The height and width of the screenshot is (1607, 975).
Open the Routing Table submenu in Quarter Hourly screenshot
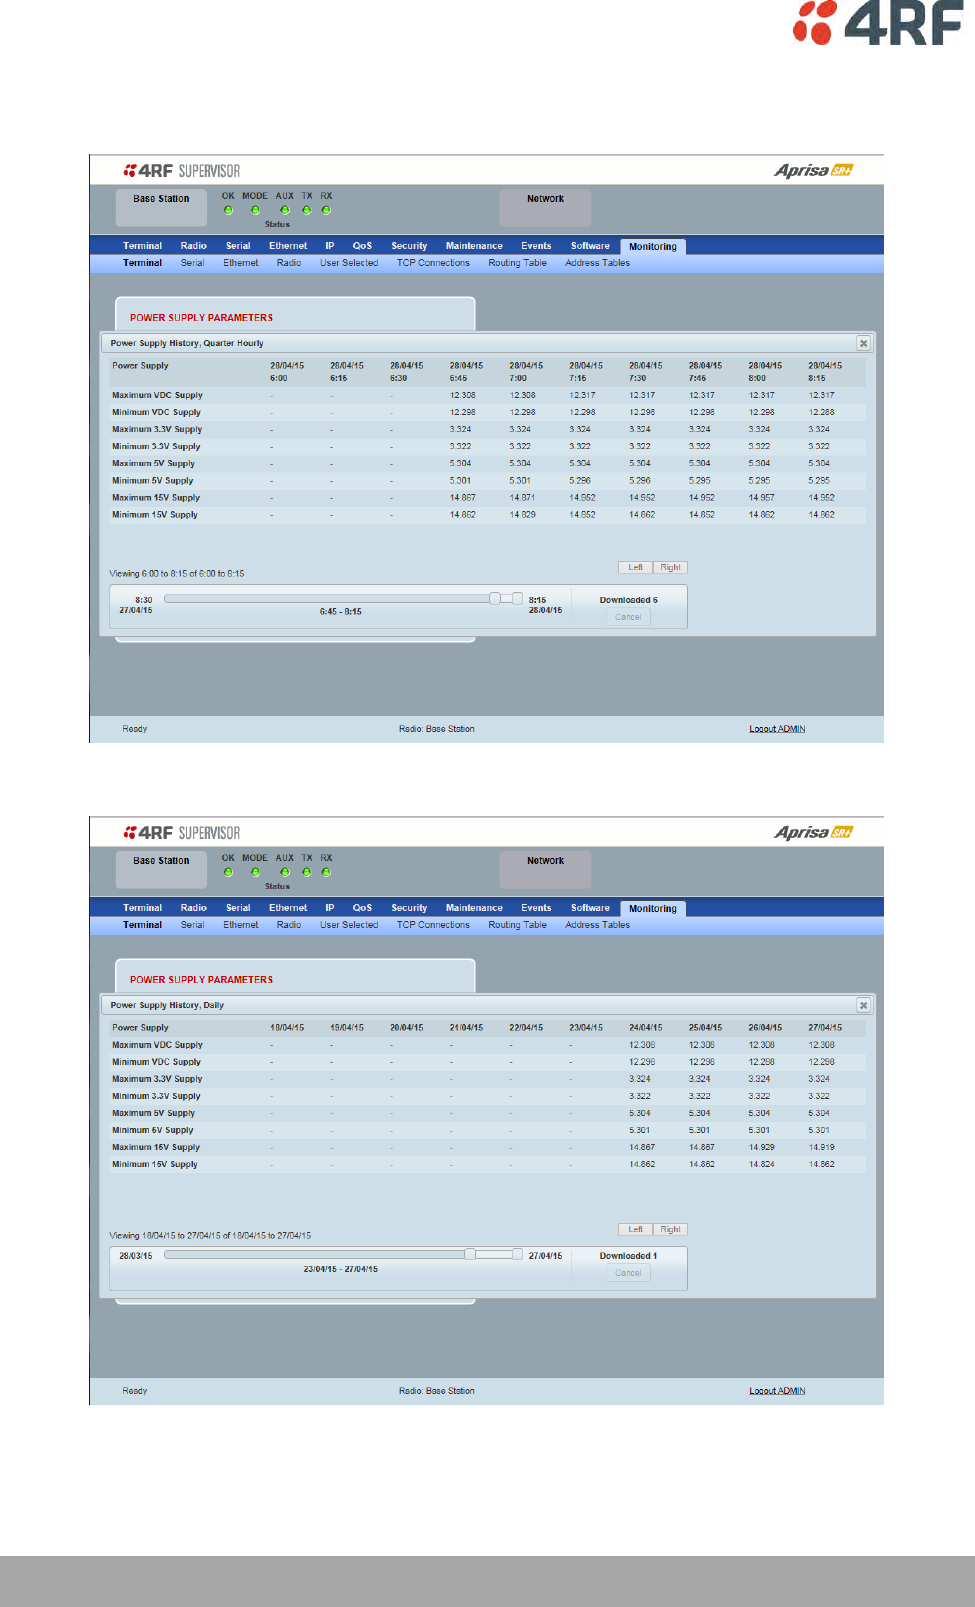(517, 263)
